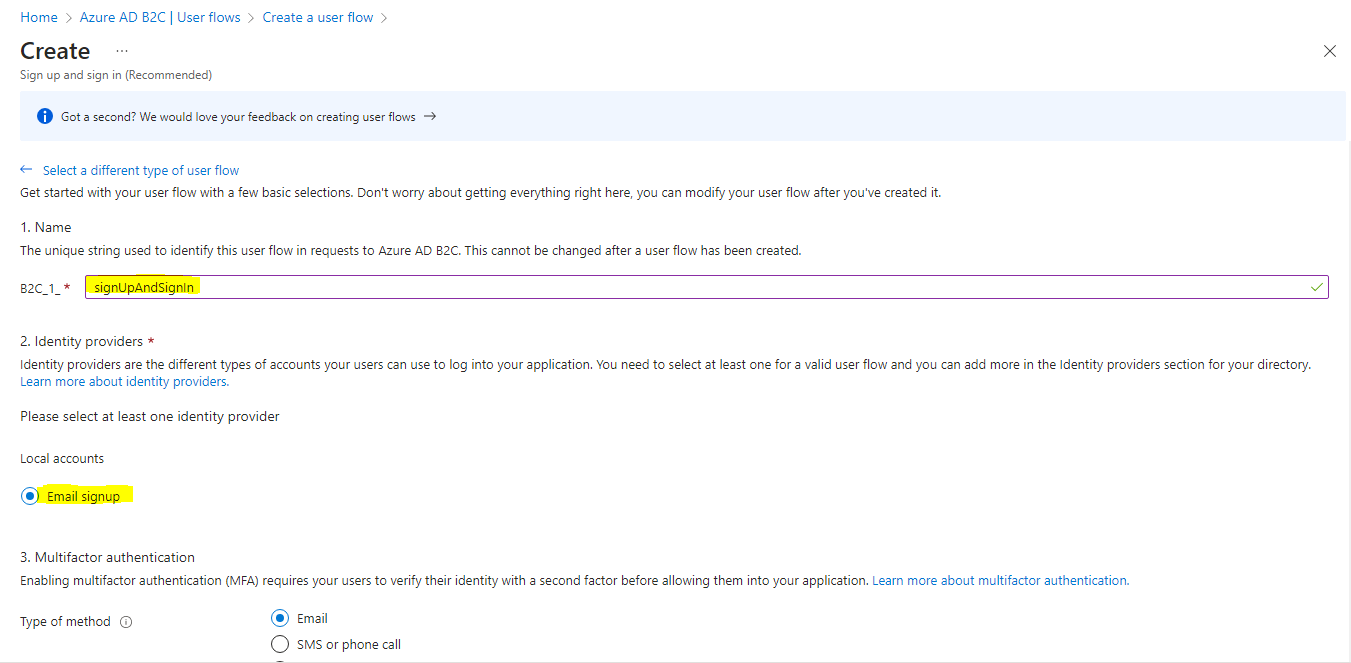Viewport: 1351px width, 663px height.
Task: Select SMS or phone call MFA method
Action: pos(280,644)
